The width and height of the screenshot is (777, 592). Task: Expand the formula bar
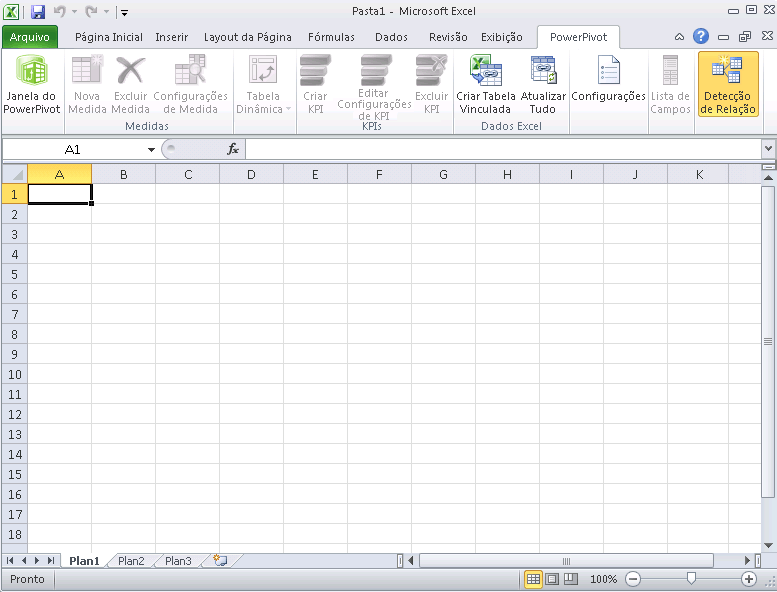(768, 148)
